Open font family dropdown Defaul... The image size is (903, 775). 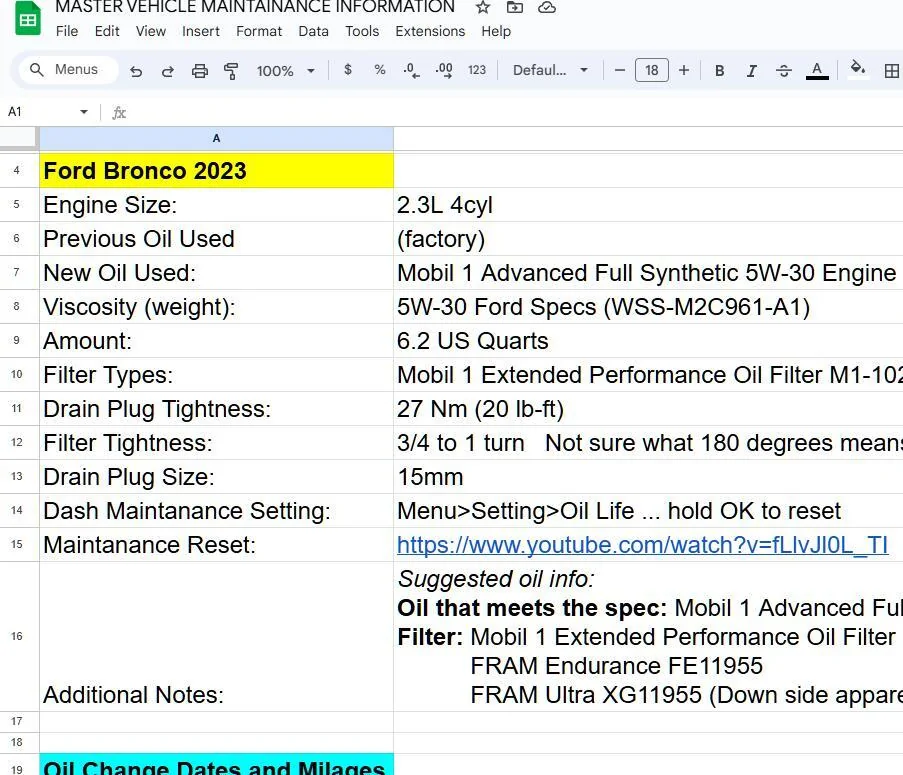coord(551,70)
